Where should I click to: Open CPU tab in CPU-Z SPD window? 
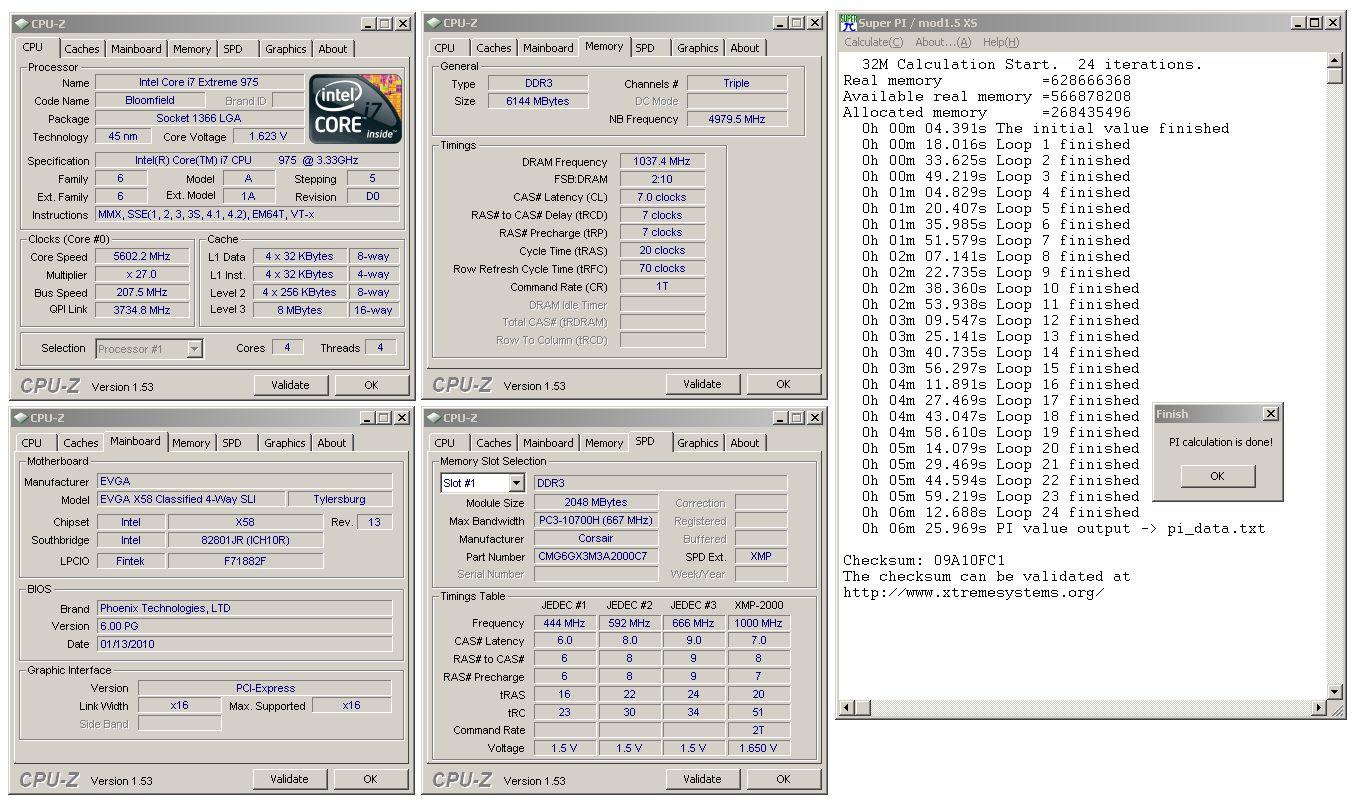click(x=445, y=443)
